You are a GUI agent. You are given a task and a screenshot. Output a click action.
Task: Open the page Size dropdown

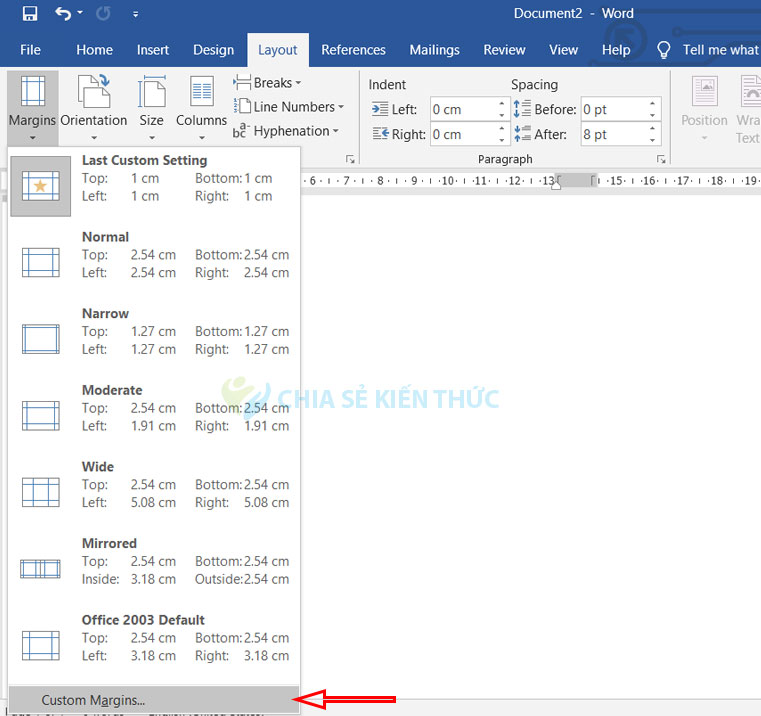(151, 108)
